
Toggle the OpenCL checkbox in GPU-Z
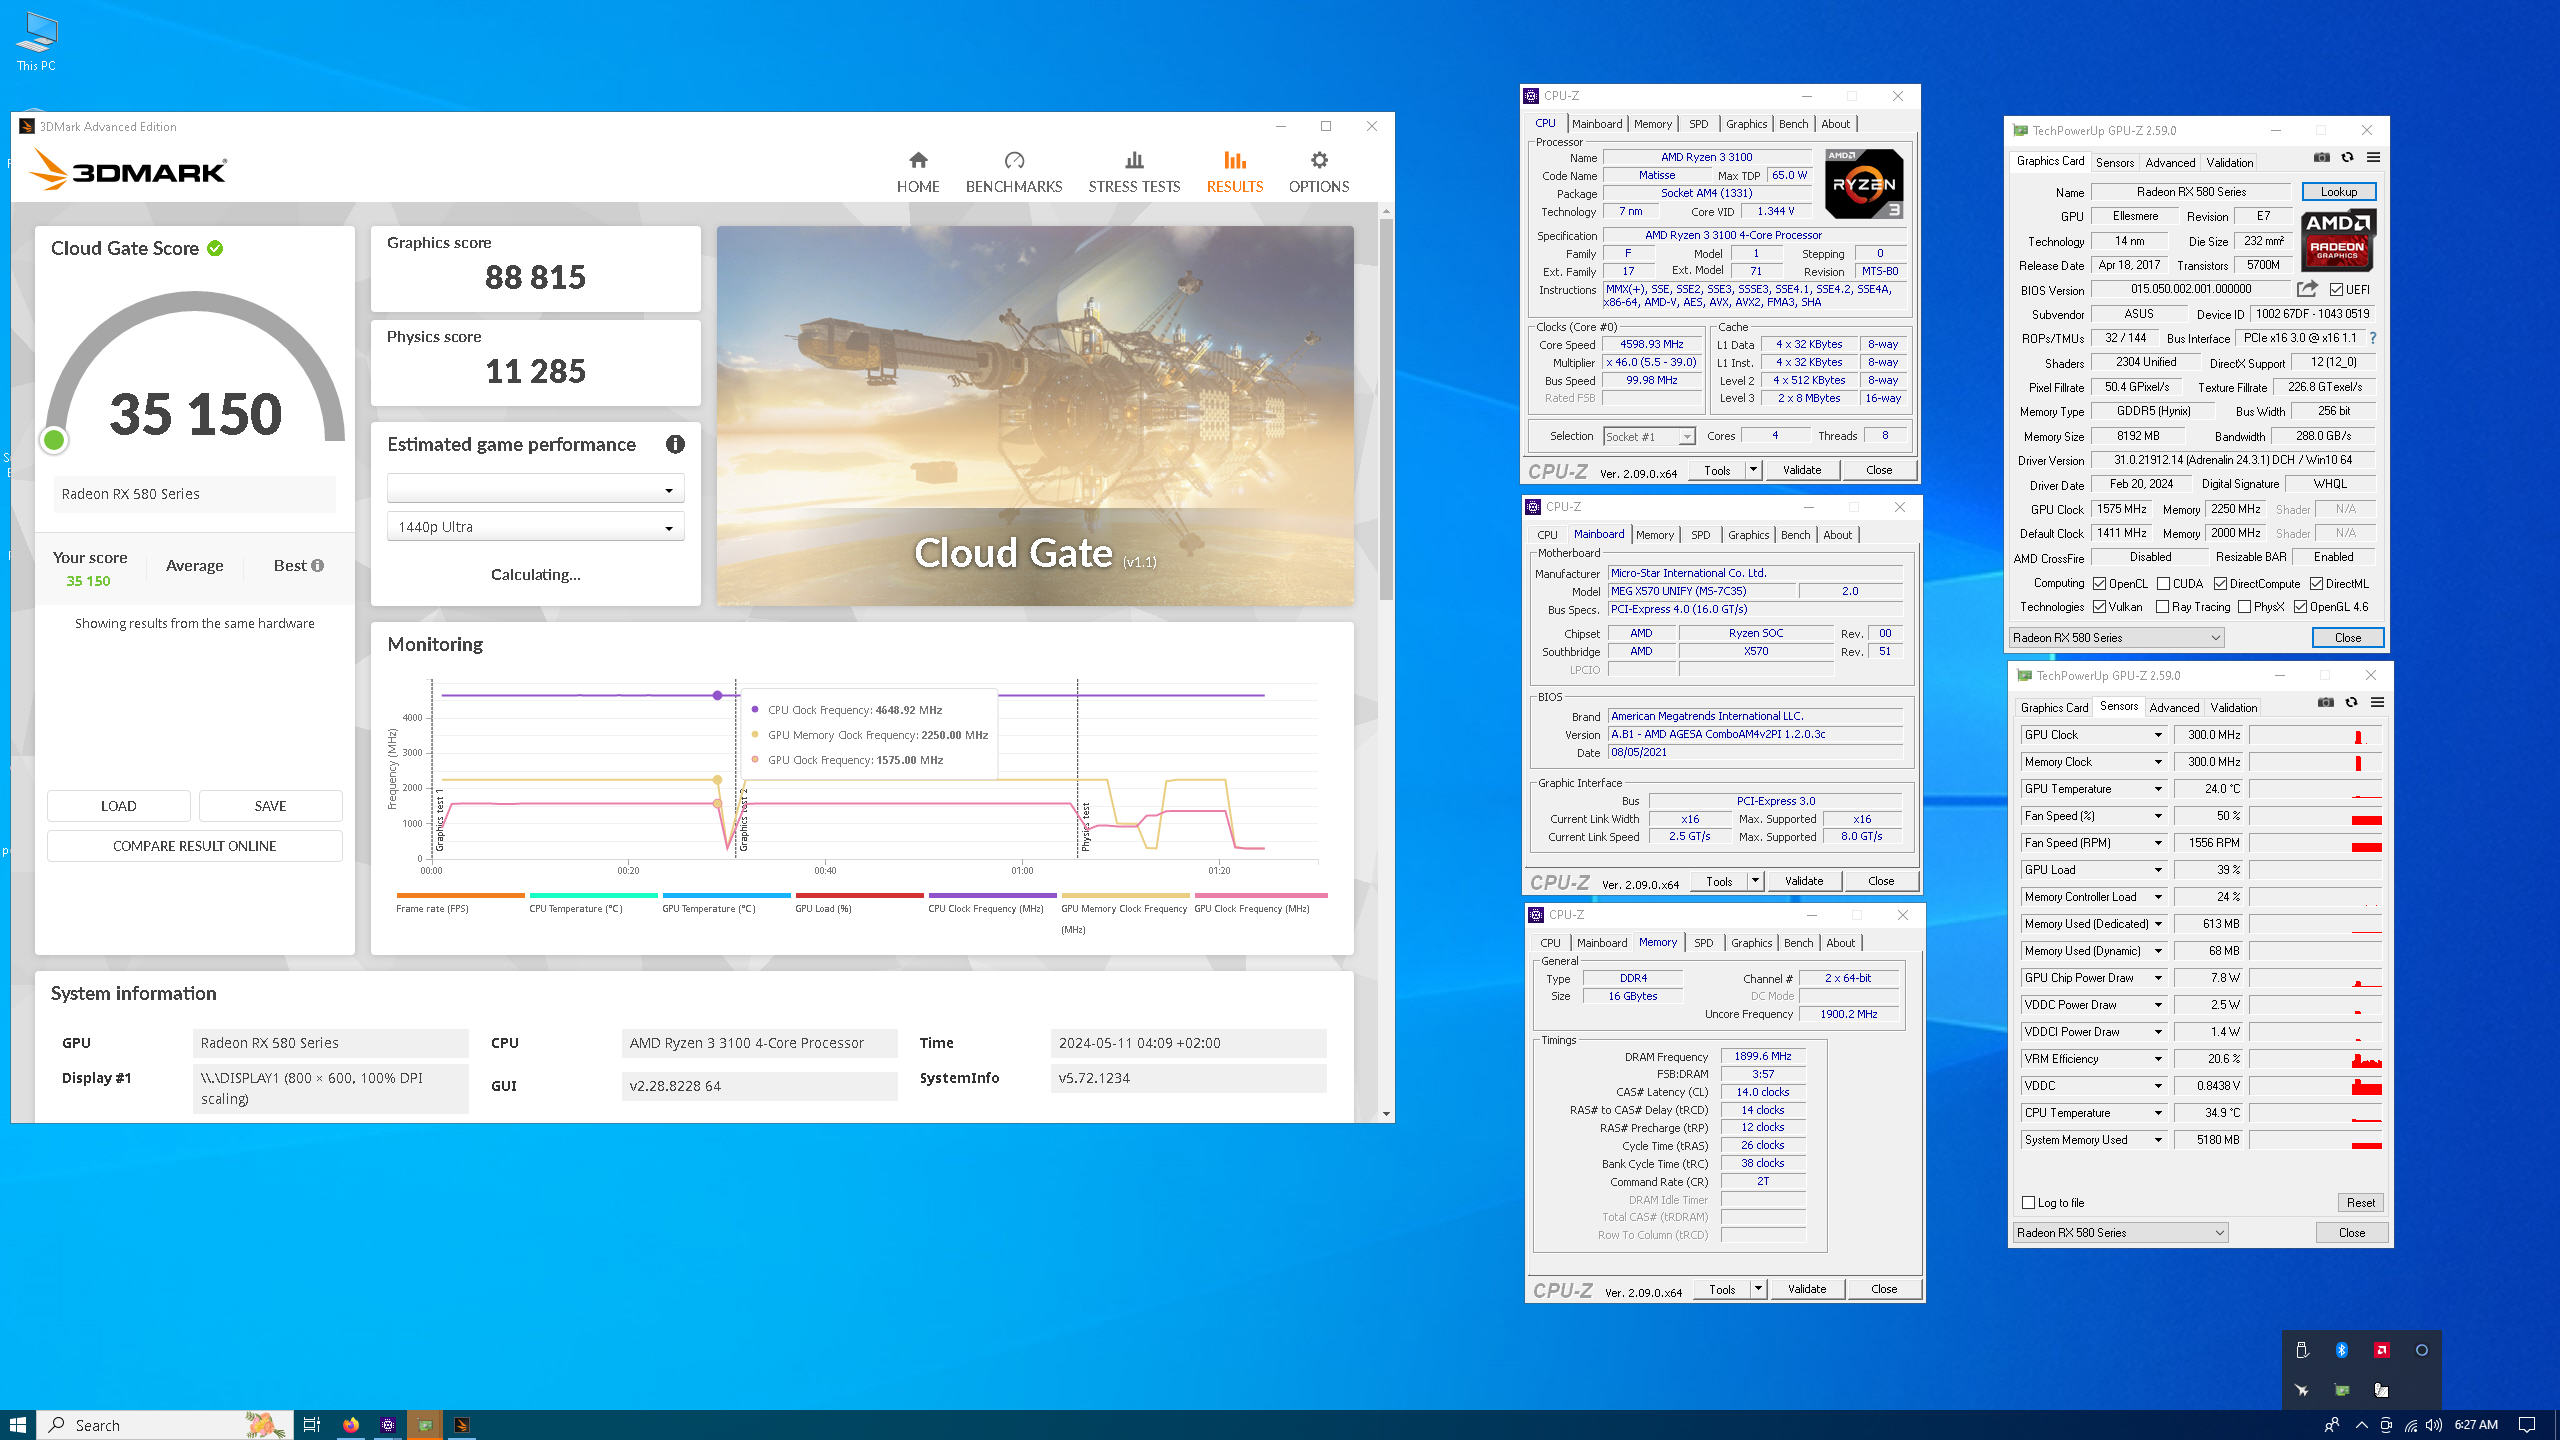click(2099, 584)
